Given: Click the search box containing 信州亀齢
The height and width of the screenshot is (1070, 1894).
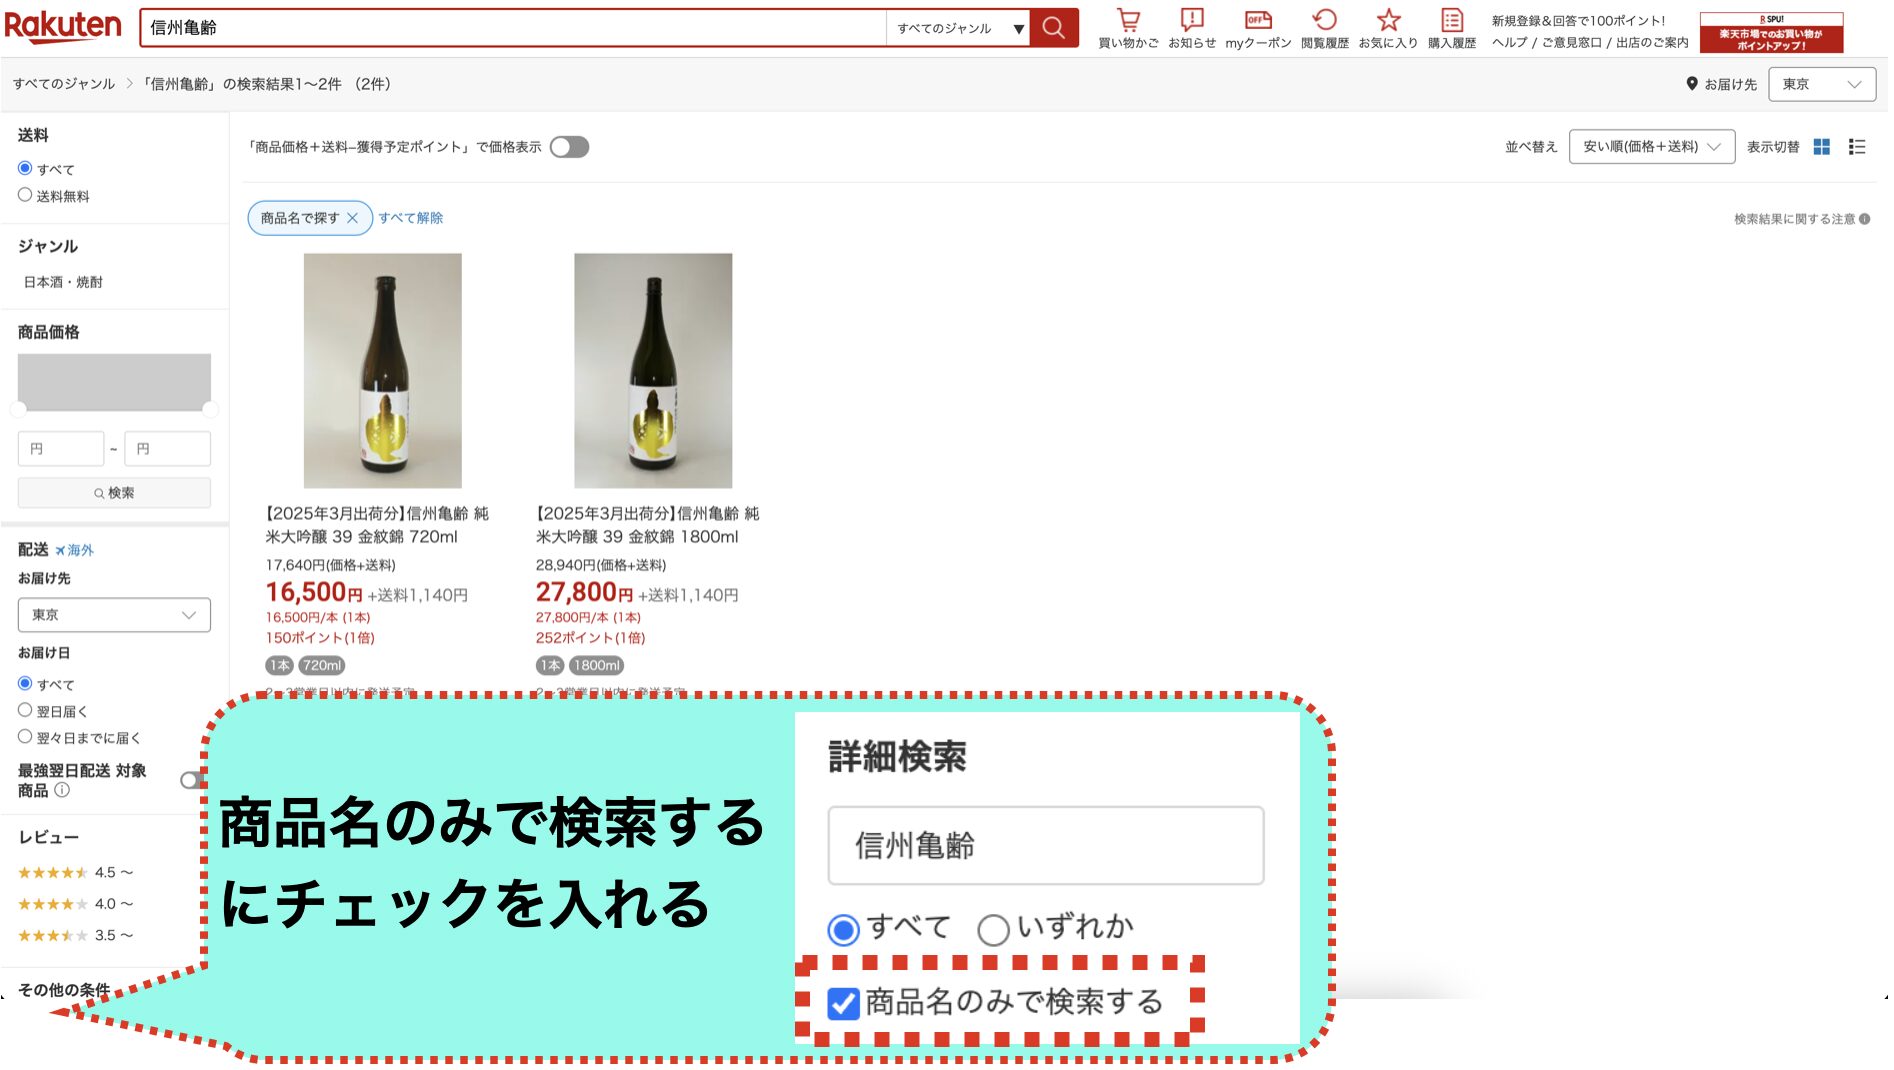Looking at the screenshot, I should pyautogui.click(x=513, y=28).
